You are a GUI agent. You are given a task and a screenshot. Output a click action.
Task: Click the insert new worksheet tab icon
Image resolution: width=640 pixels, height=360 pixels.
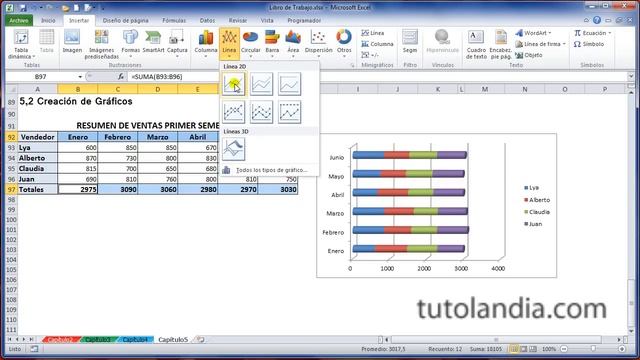point(200,339)
